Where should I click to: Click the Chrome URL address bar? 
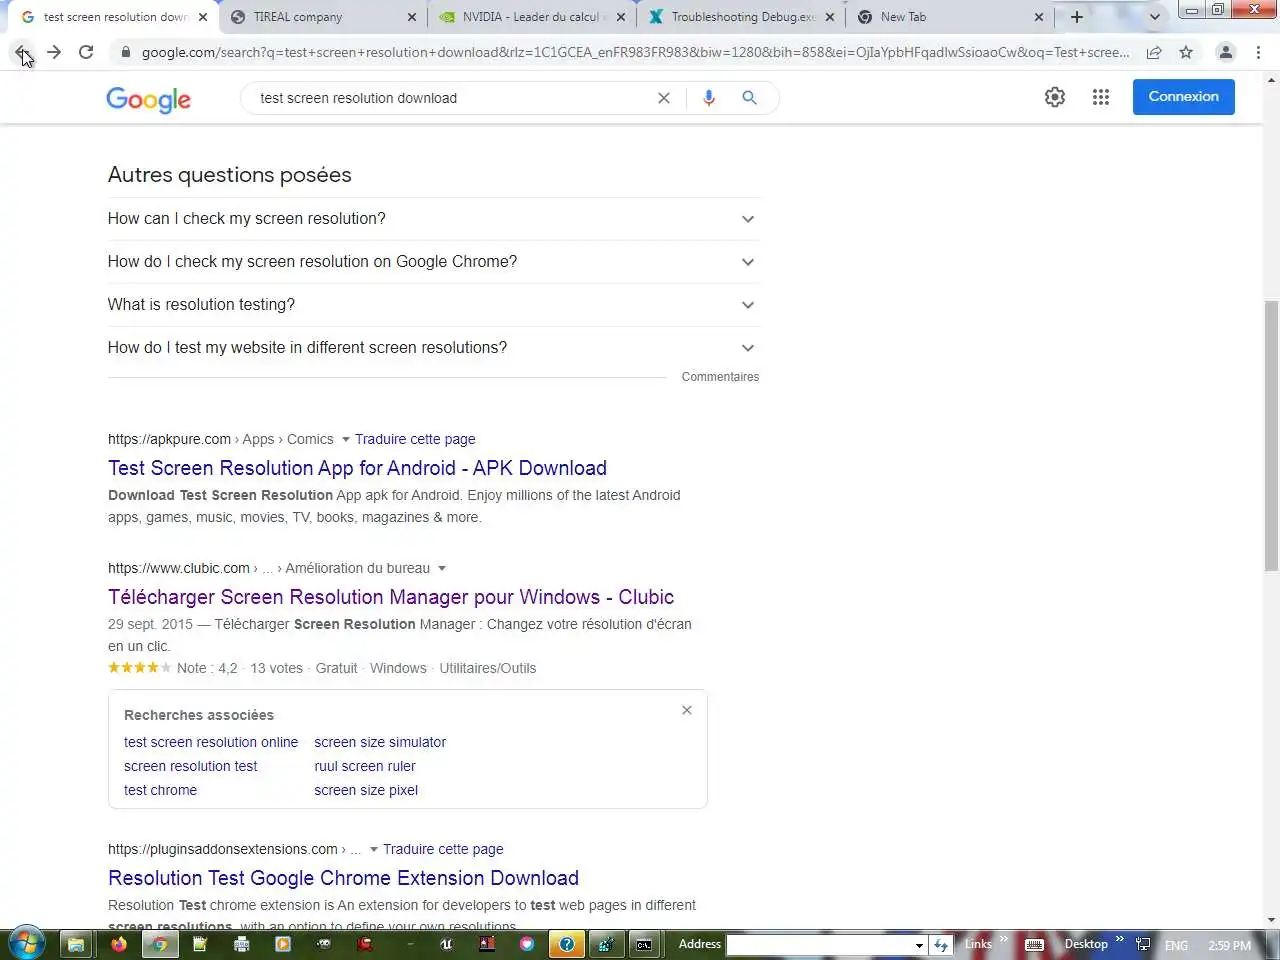point(635,52)
